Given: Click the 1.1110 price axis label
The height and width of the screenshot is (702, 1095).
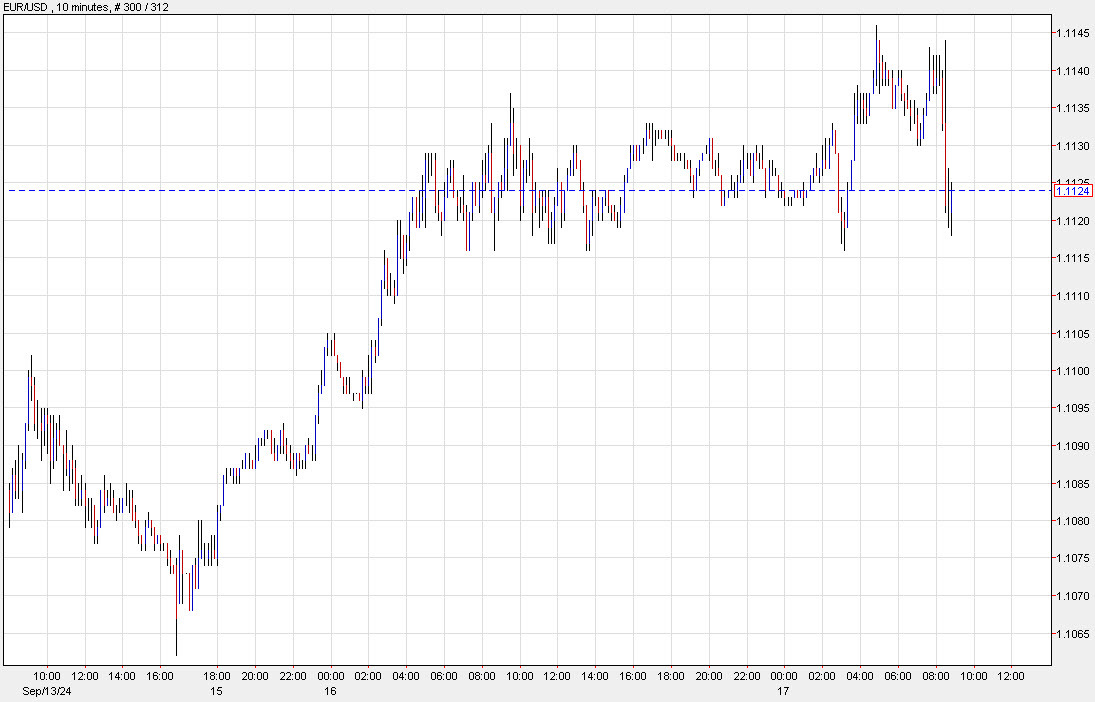Looking at the screenshot, I should pos(1073,296).
